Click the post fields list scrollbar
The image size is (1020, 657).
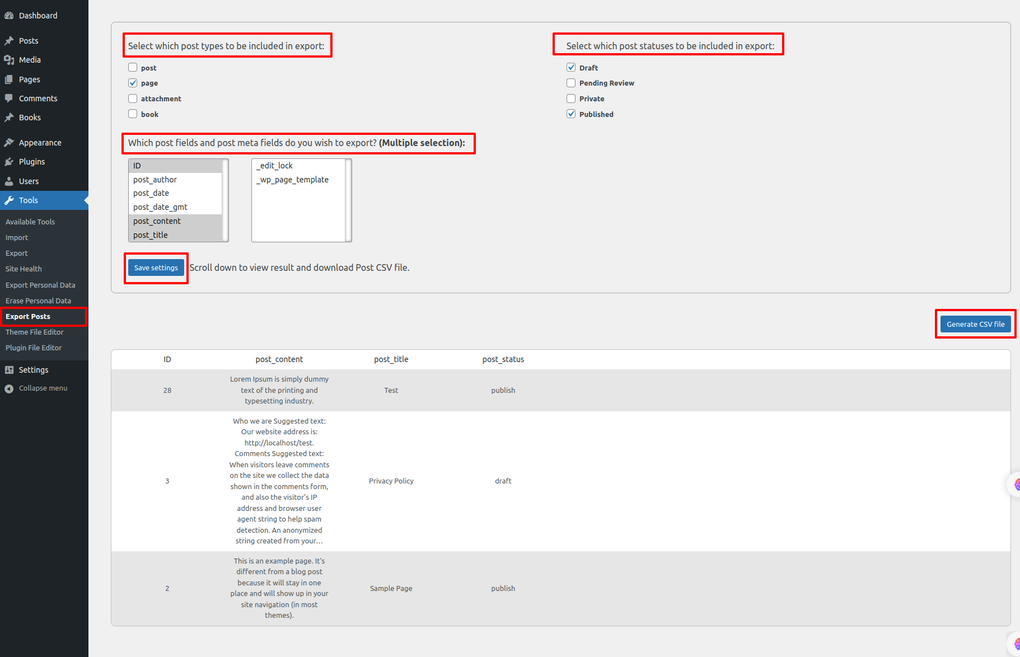(225, 200)
